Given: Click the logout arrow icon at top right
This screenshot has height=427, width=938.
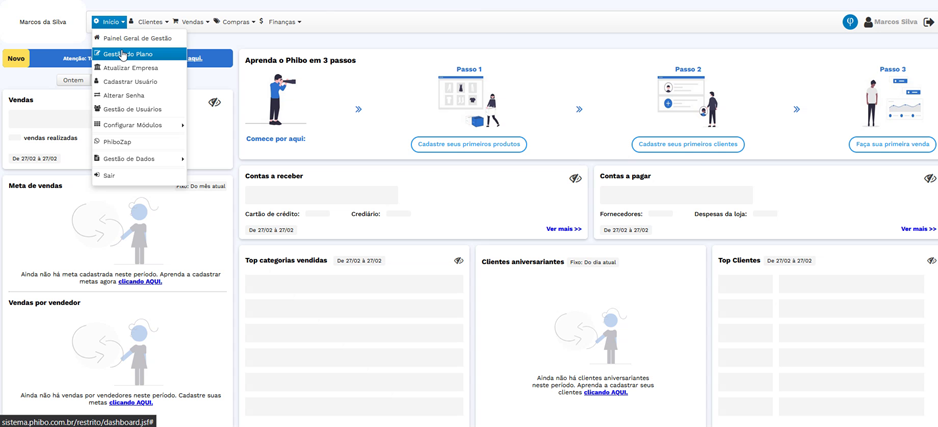Looking at the screenshot, I should [x=929, y=22].
